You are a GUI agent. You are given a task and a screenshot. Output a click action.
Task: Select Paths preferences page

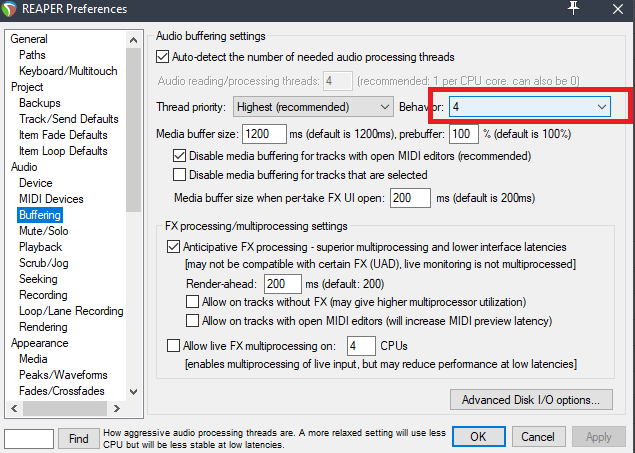coord(32,55)
